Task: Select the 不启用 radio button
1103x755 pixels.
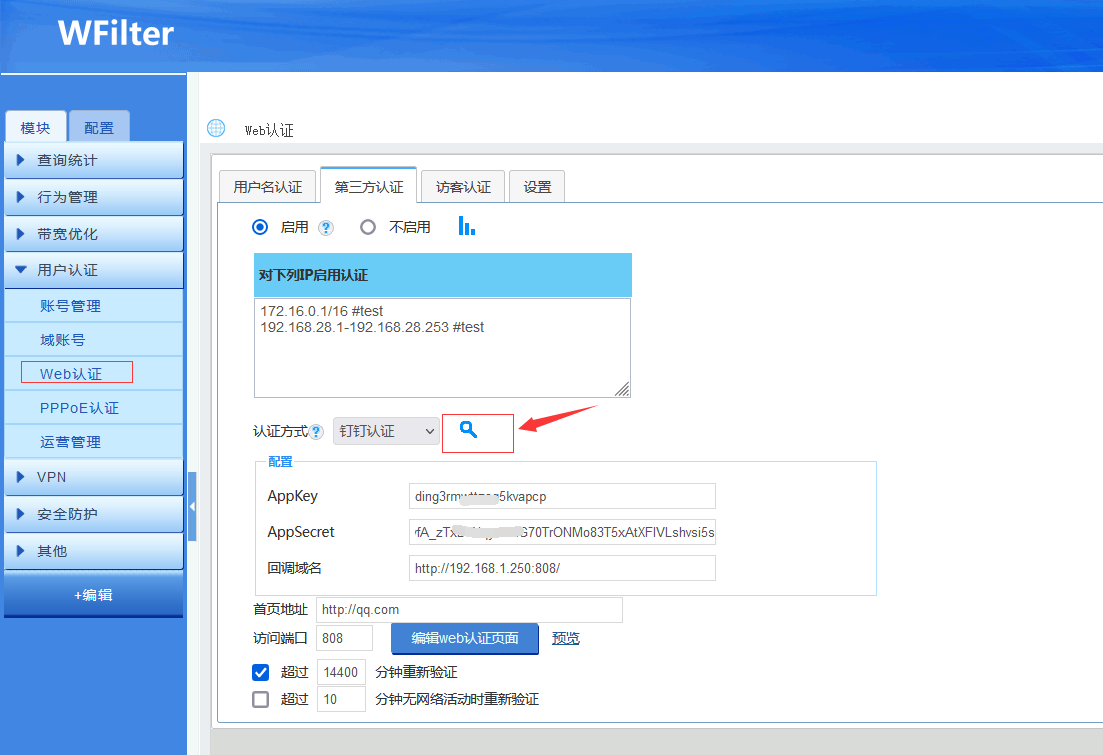Action: click(x=368, y=227)
